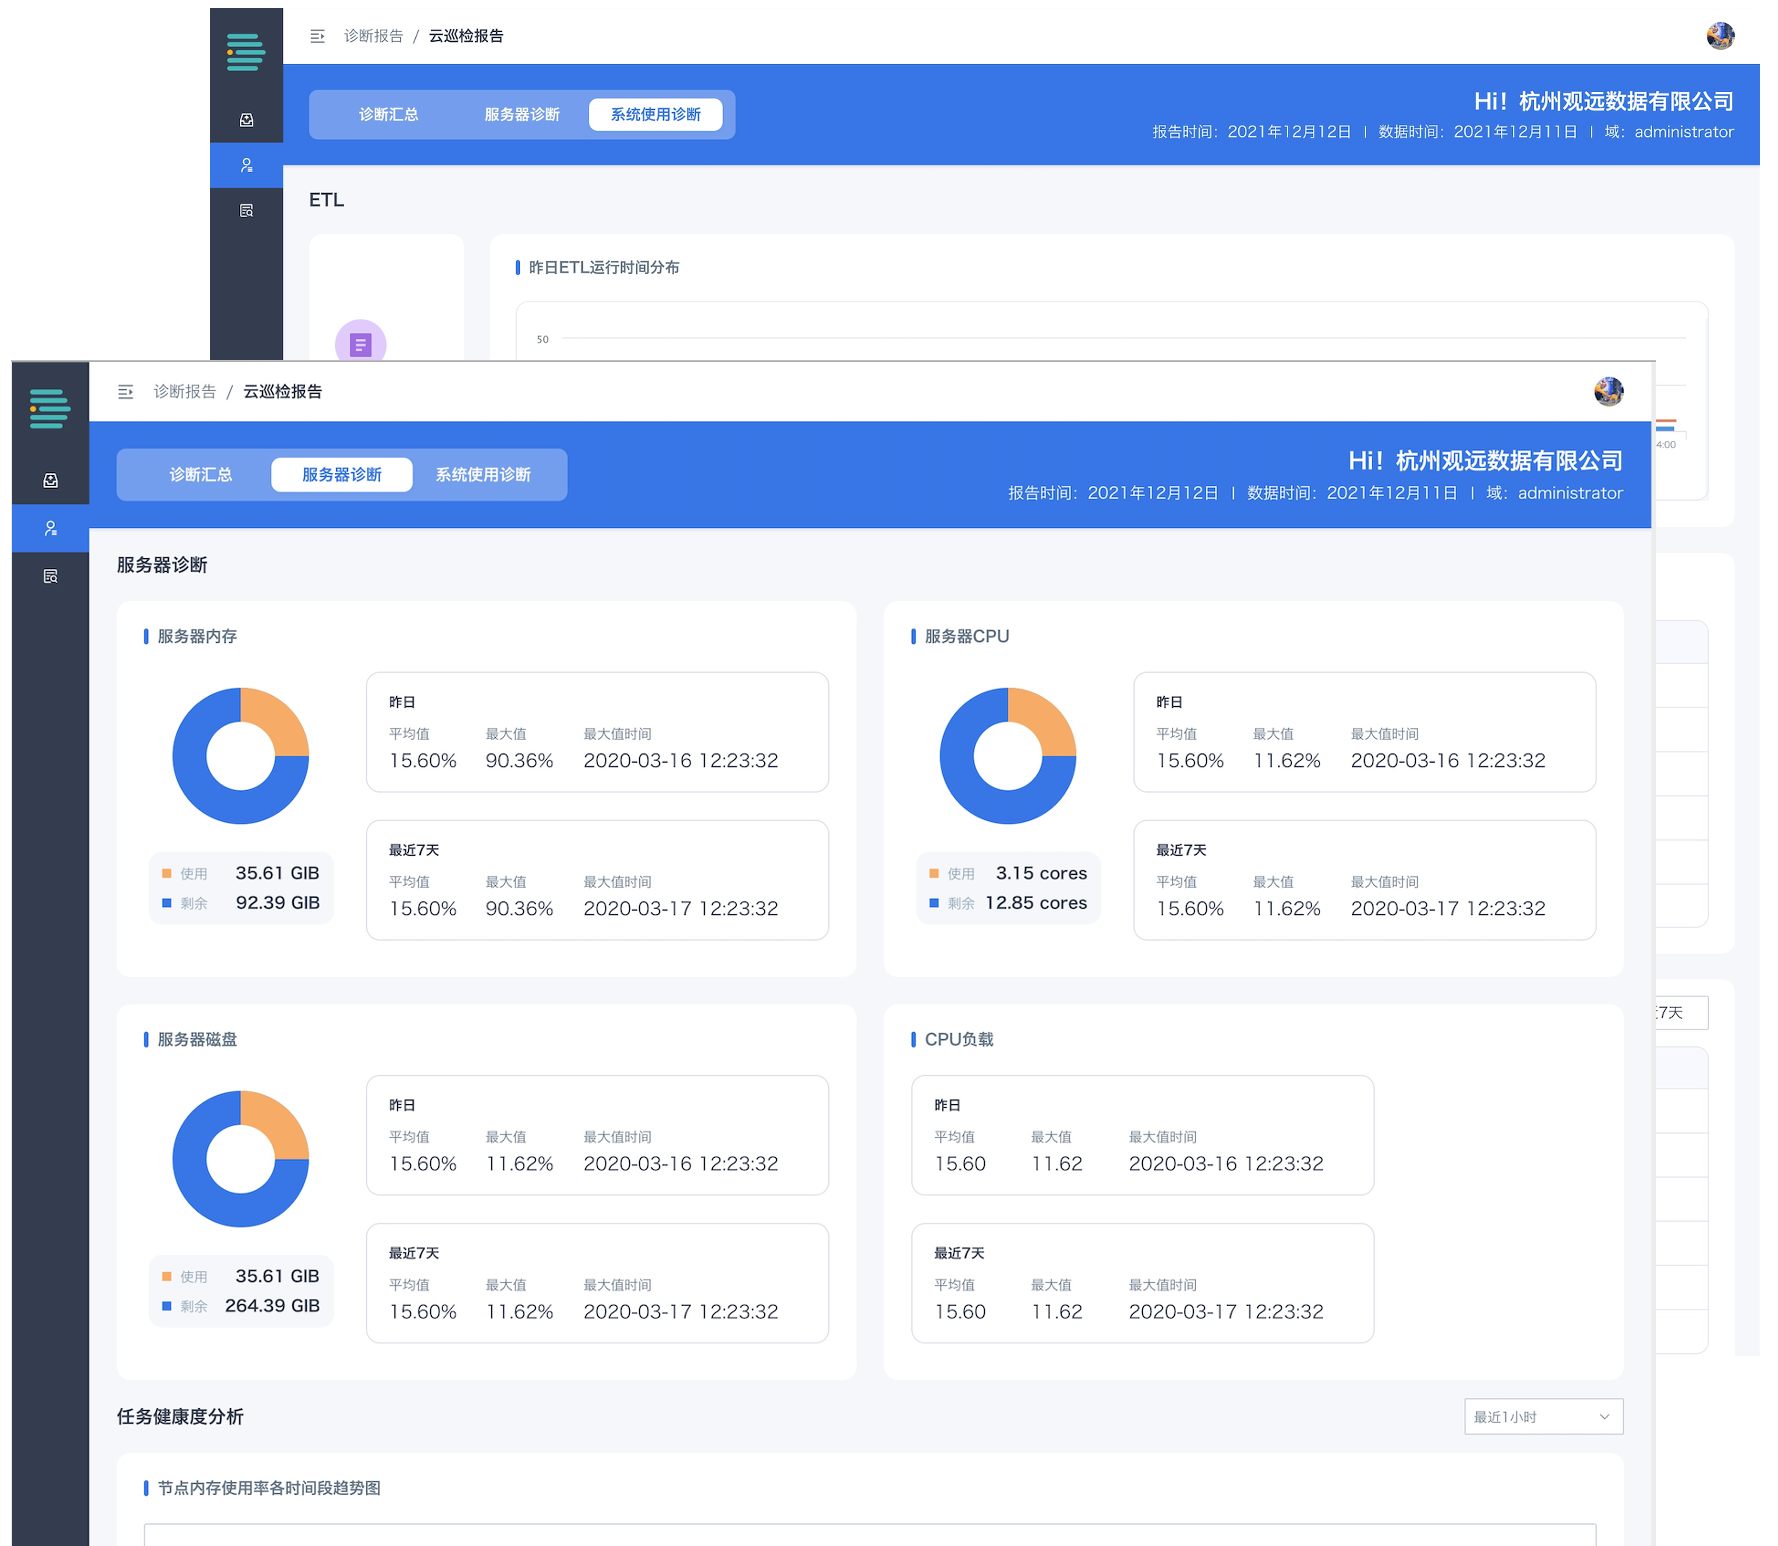The height and width of the screenshot is (1546, 1778).
Task: Click the 任务健康度分析 section heading
Action: point(180,1416)
